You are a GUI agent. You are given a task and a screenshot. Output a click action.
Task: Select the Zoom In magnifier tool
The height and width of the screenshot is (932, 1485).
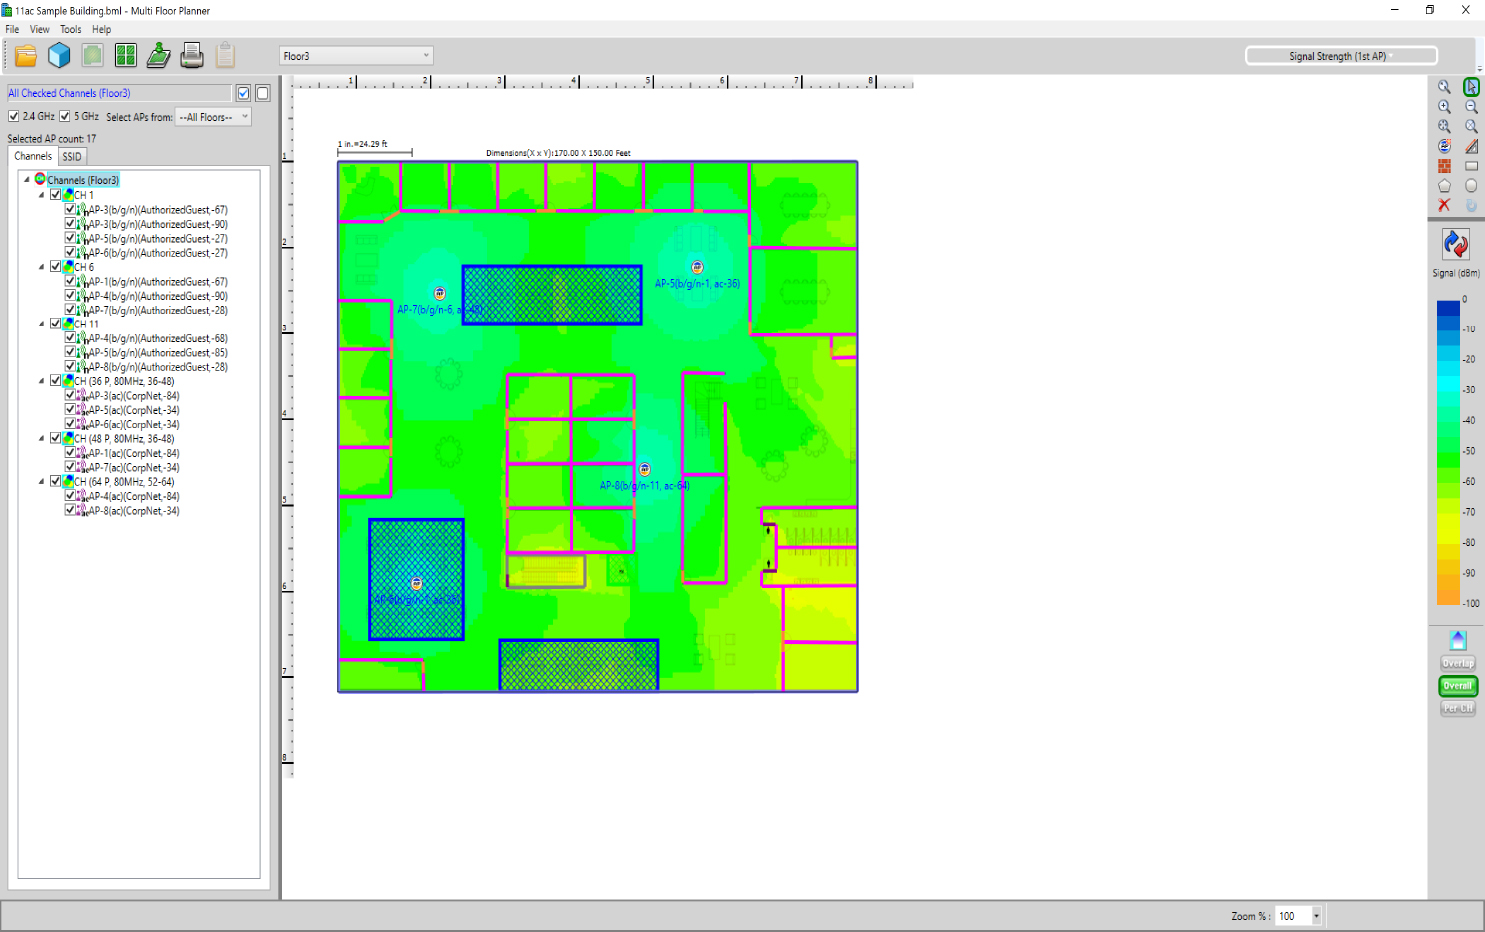pyautogui.click(x=1444, y=106)
